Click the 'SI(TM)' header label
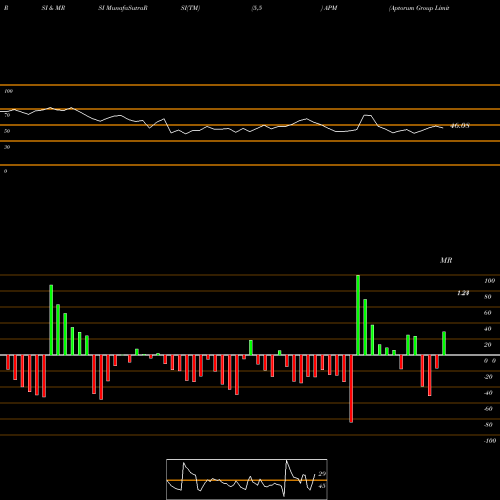This screenshot has height=500, width=500. pos(190,8)
